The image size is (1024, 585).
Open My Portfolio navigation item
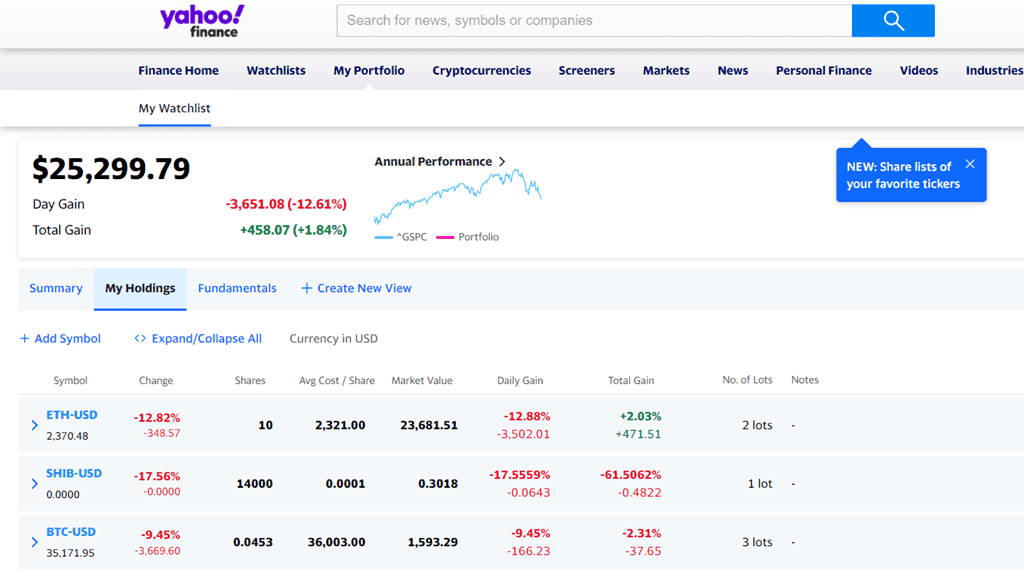point(369,71)
